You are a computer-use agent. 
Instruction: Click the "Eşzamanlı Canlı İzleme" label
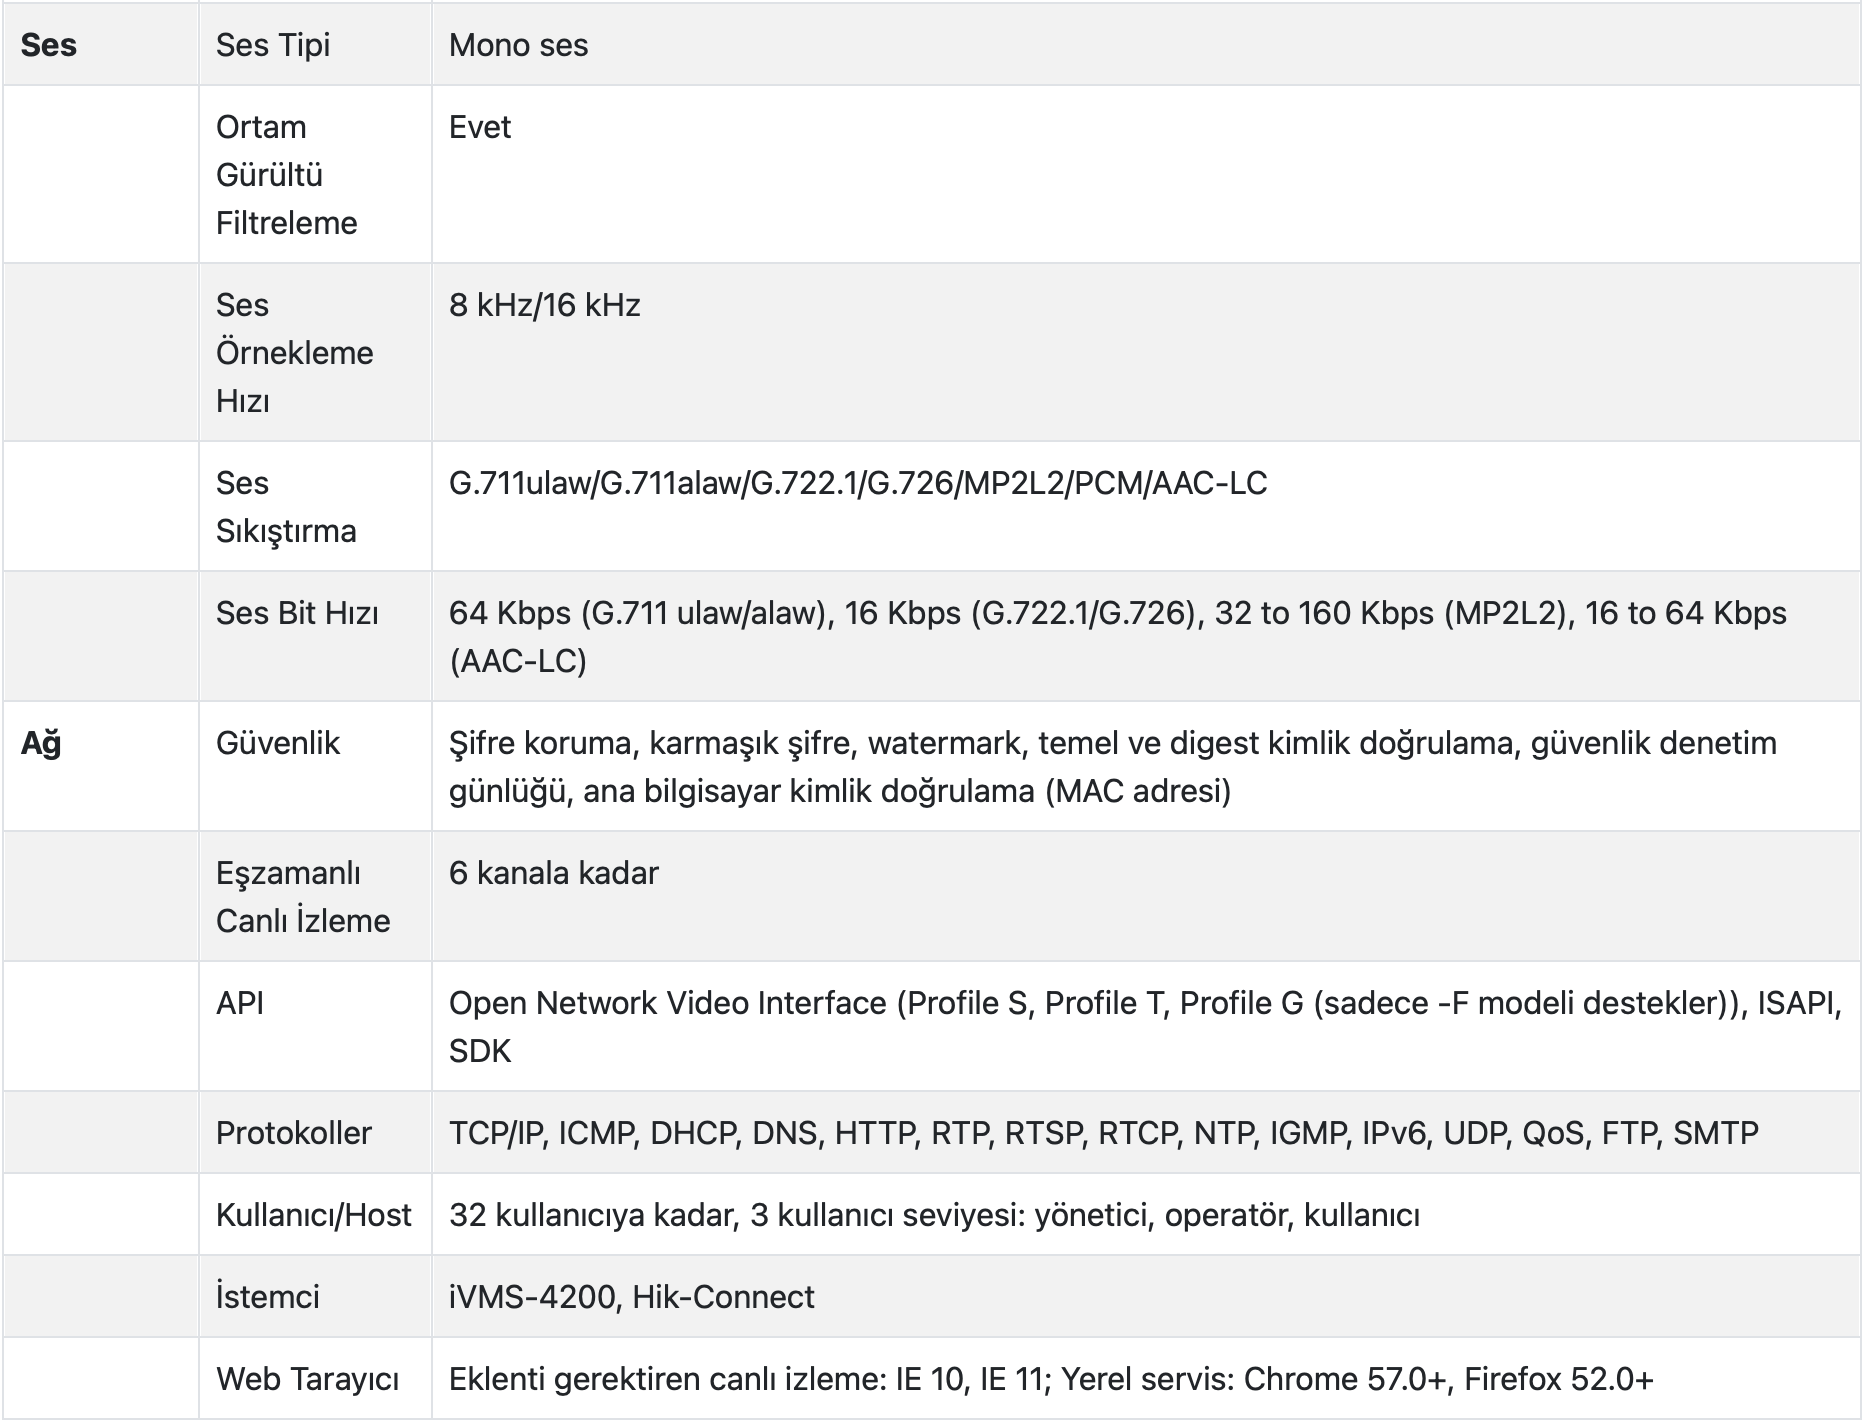click(x=303, y=897)
